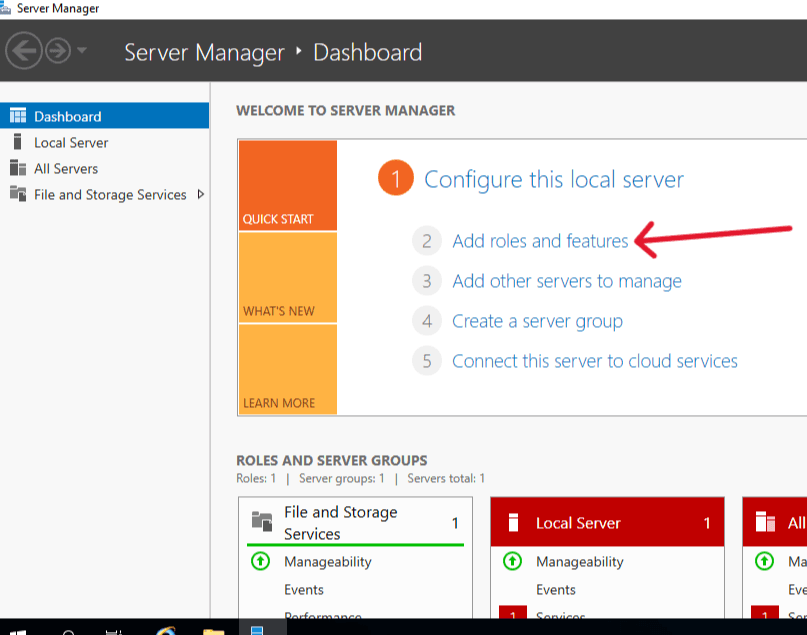Click the Dashboard grid icon in sidebar
This screenshot has width=807, height=635.
click(x=18, y=115)
